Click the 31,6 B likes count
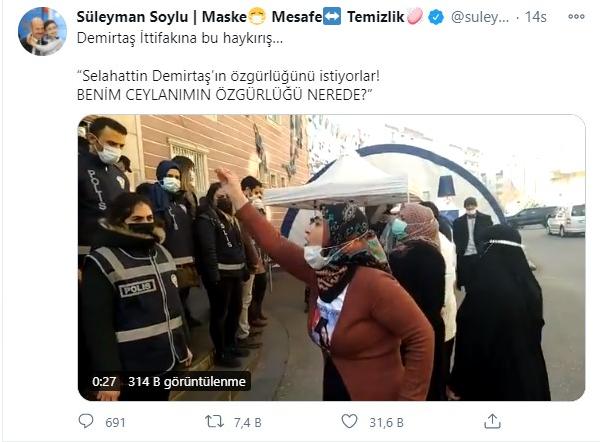This screenshot has height=442, width=600. tap(386, 422)
